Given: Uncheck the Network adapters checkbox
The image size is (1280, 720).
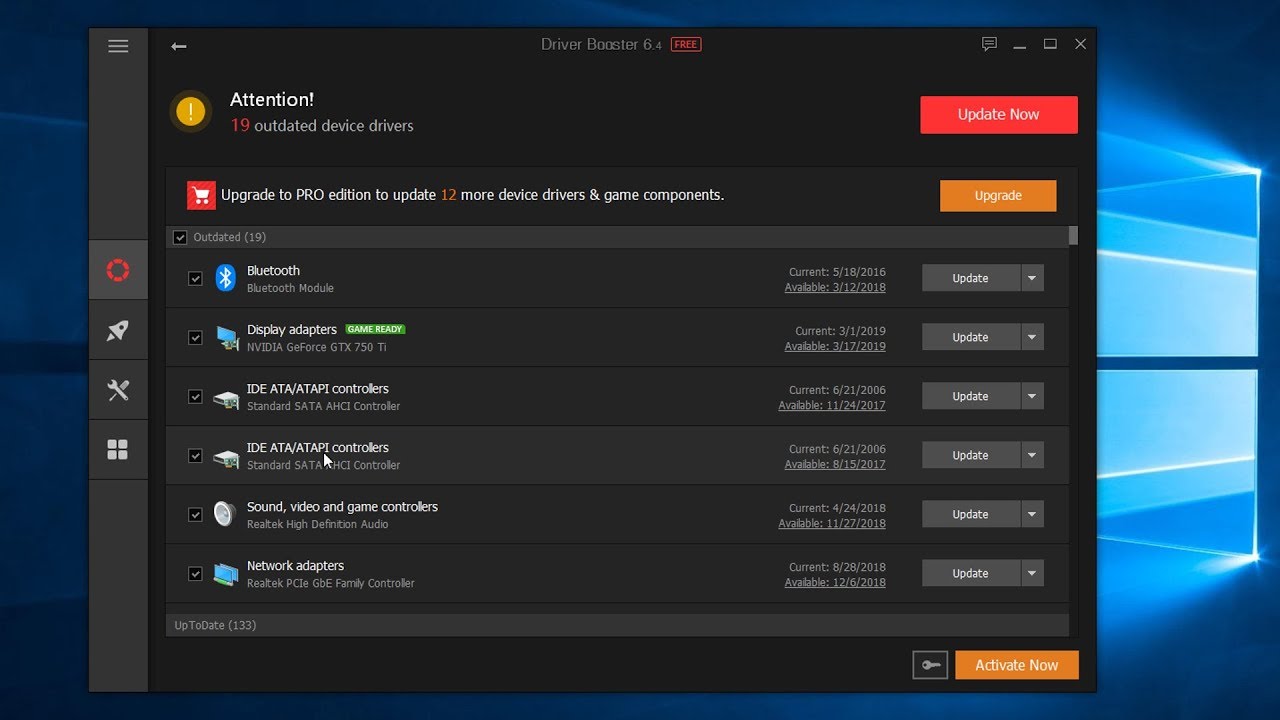Looking at the screenshot, I should click(x=195, y=574).
